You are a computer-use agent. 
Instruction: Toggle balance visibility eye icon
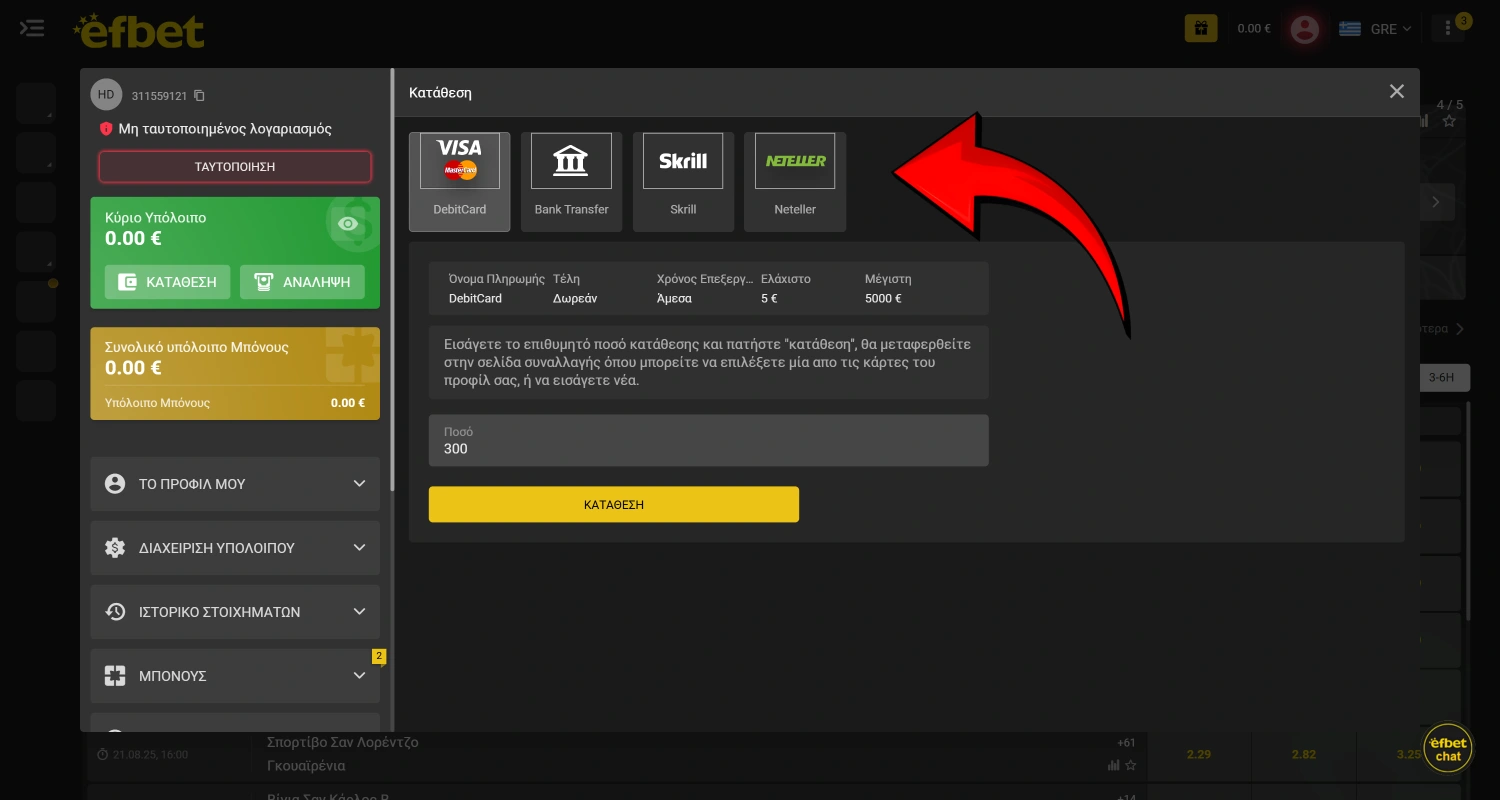point(348,224)
